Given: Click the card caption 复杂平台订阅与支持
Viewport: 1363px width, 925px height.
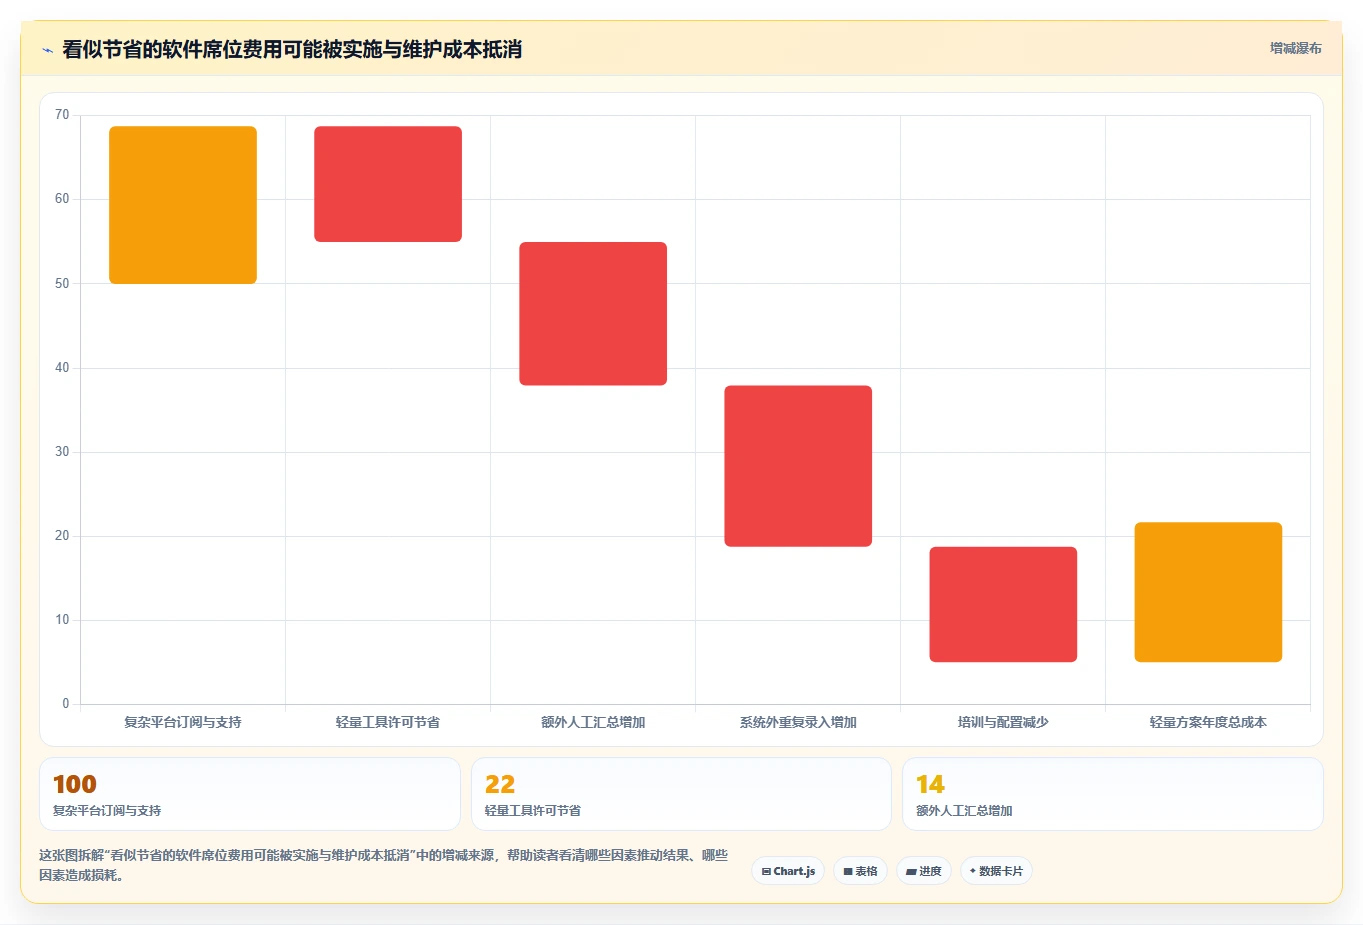Looking at the screenshot, I should (x=107, y=811).
